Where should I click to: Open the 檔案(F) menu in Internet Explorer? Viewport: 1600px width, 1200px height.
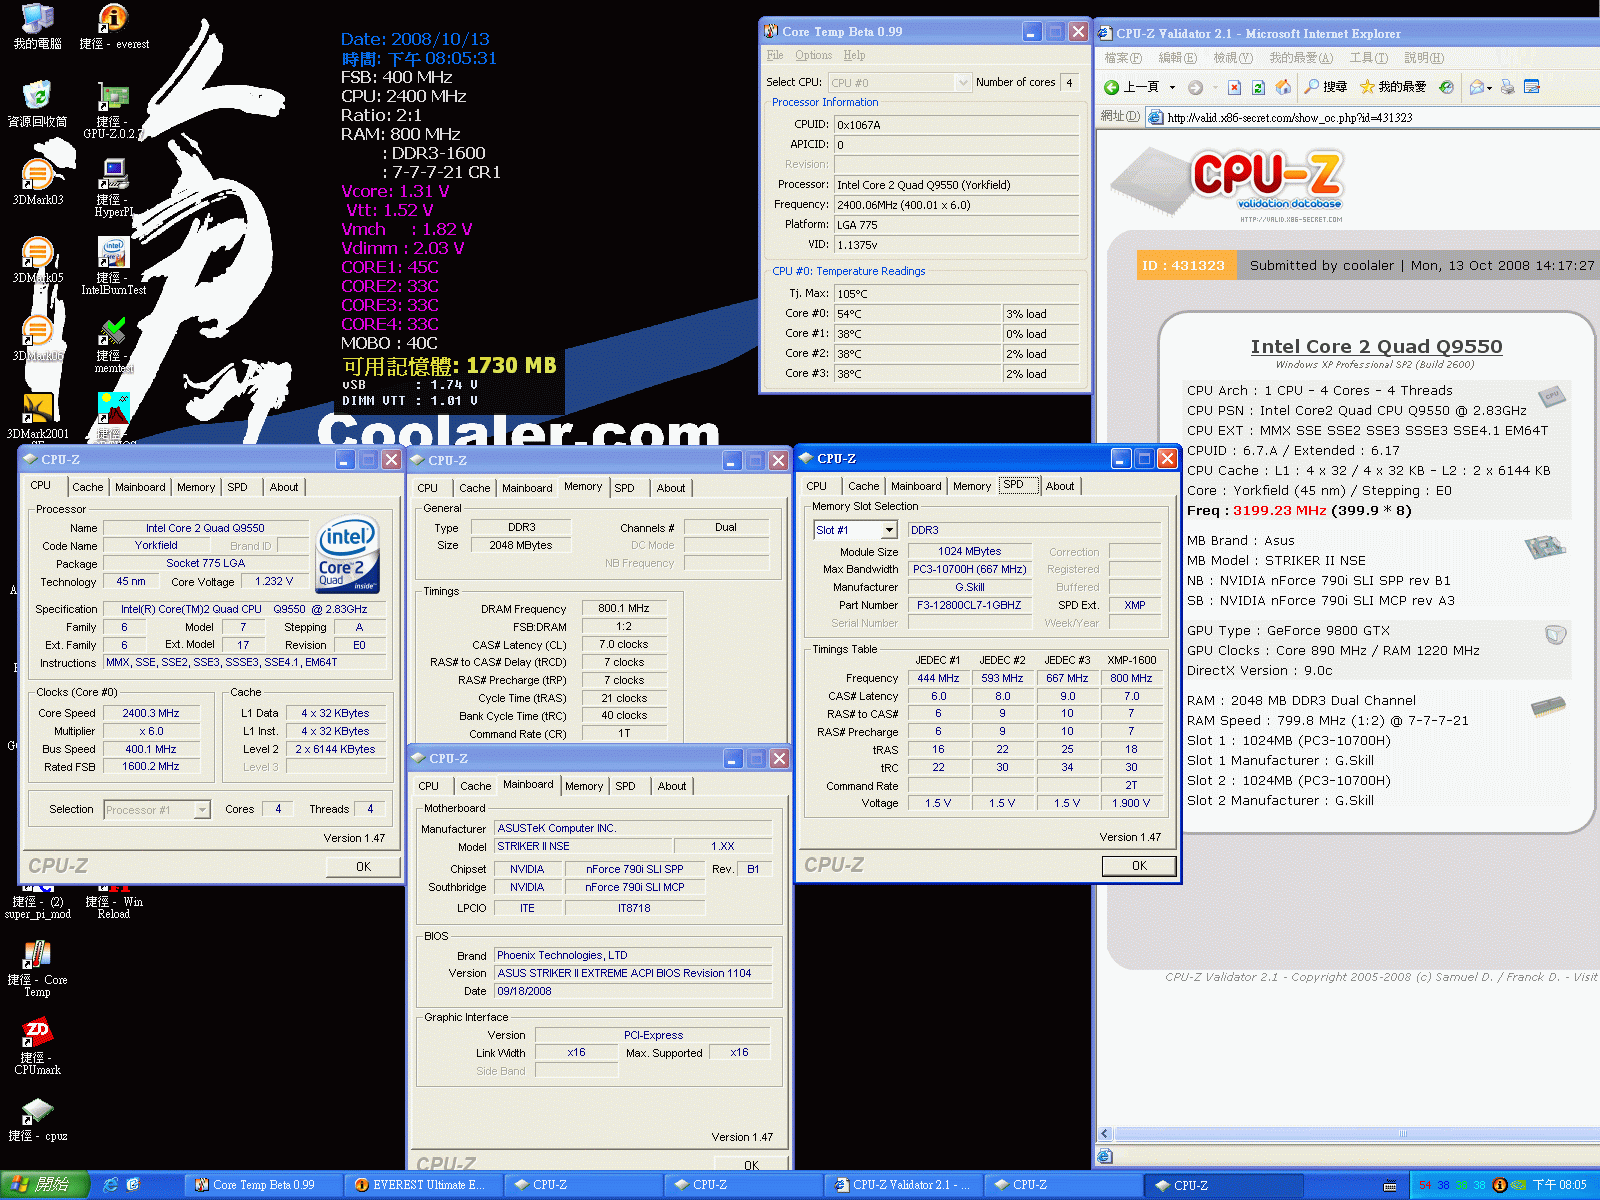(x=1122, y=58)
